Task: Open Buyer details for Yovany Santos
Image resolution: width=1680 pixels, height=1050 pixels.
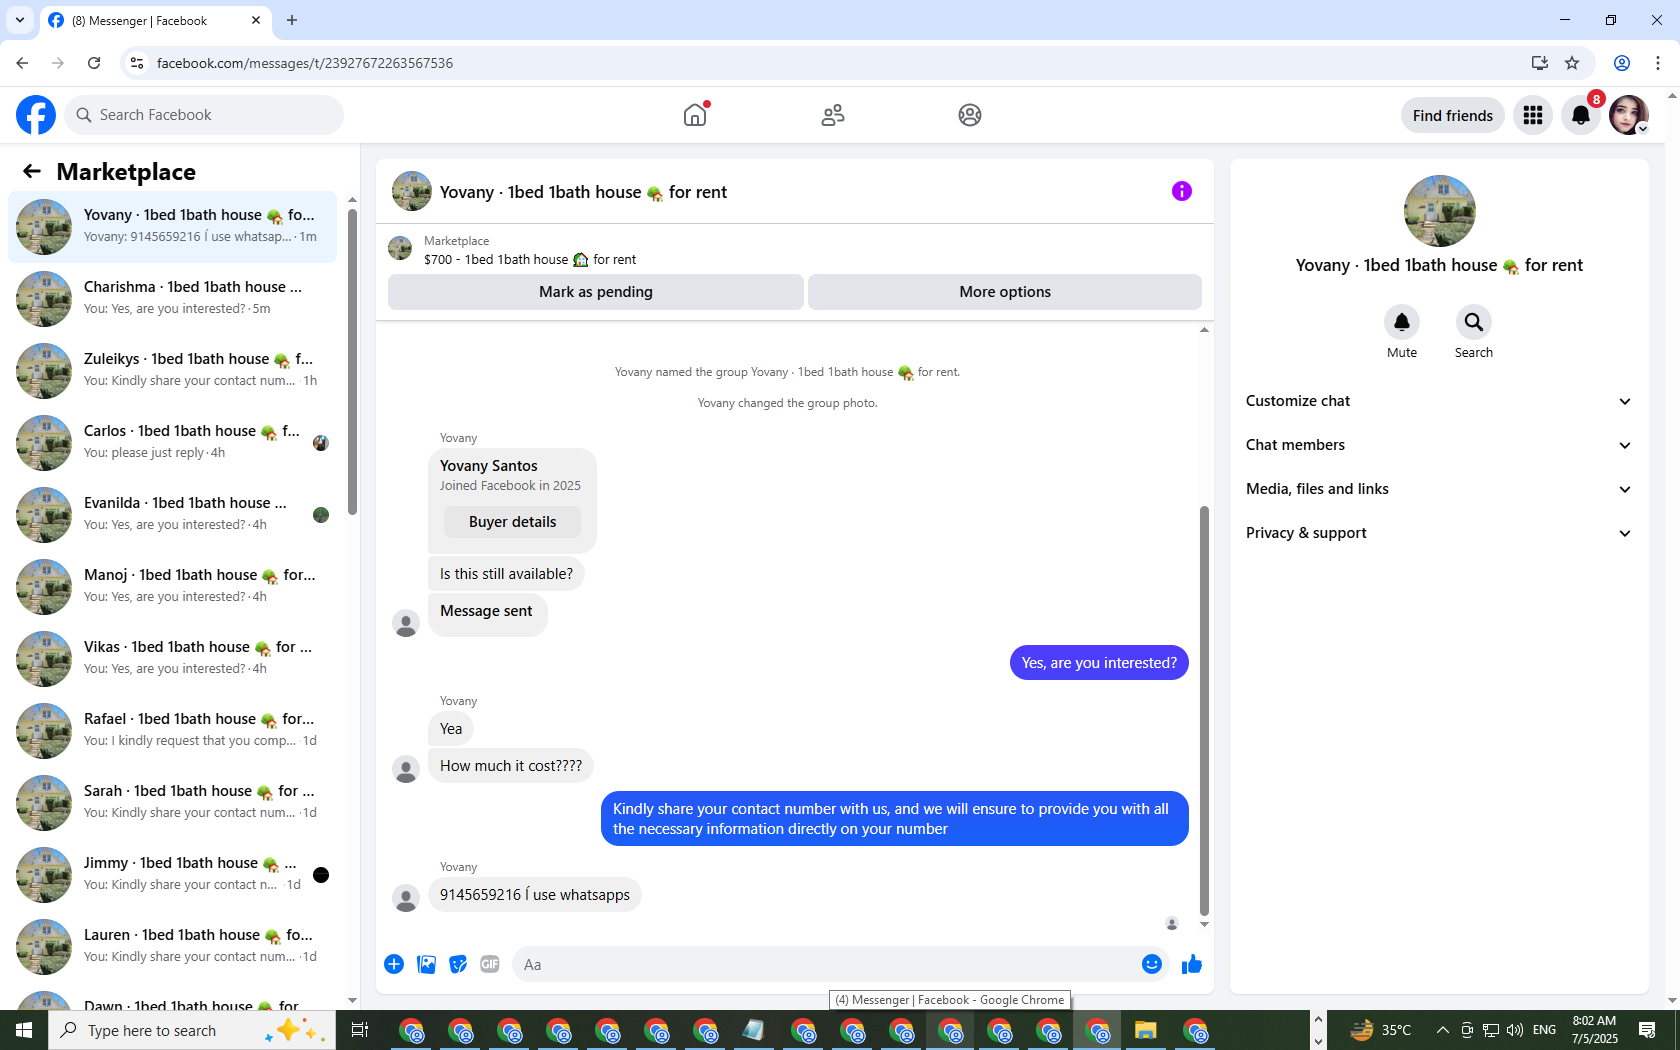Action: pos(512,522)
